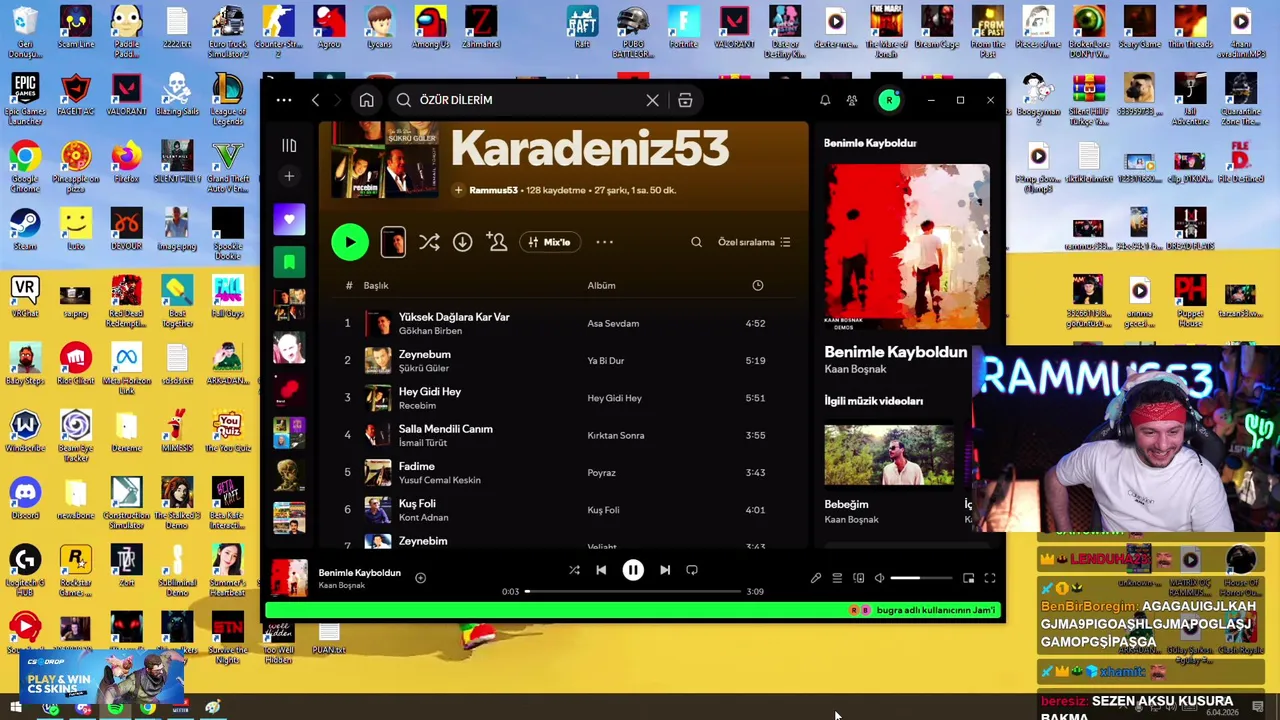
Task: Add Benimle Kayboldun to Liked Songs
Action: tap(420, 578)
